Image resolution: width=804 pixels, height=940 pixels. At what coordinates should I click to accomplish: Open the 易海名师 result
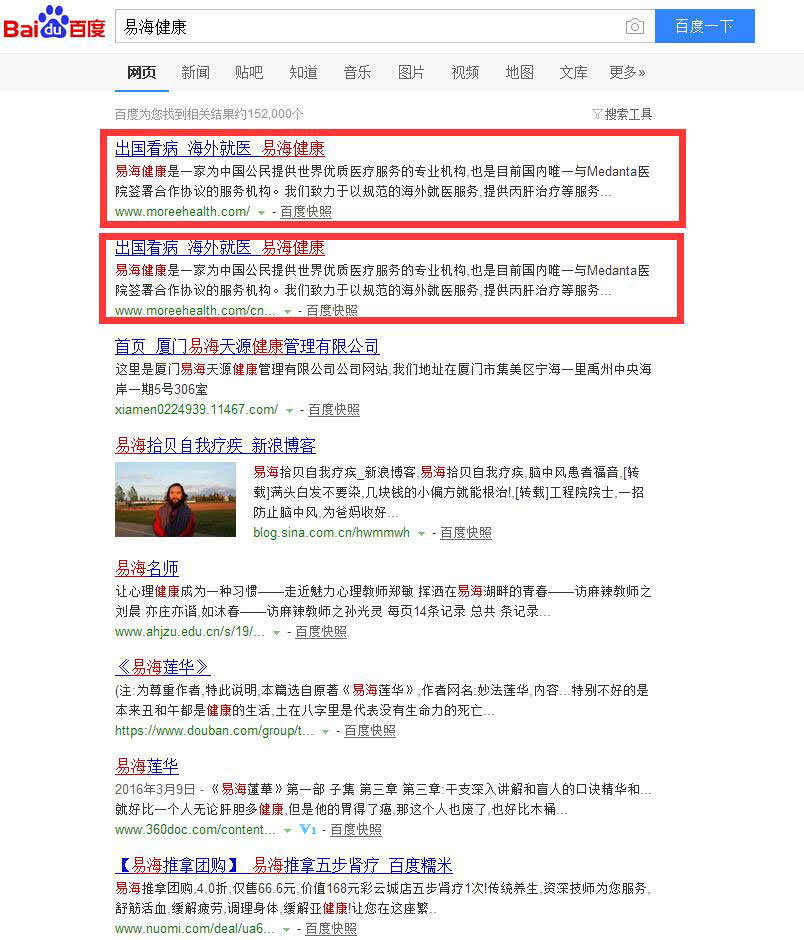(147, 568)
